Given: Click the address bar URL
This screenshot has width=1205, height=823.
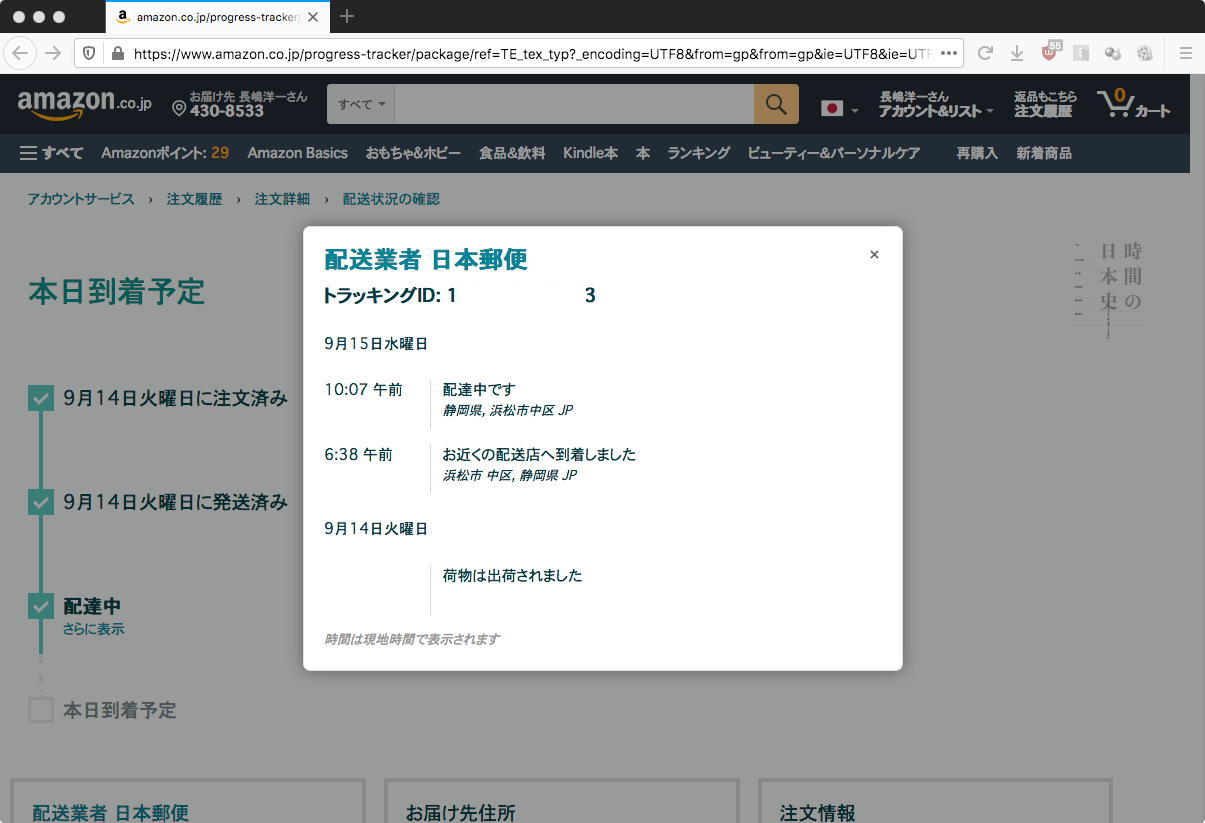Looking at the screenshot, I should (532, 54).
